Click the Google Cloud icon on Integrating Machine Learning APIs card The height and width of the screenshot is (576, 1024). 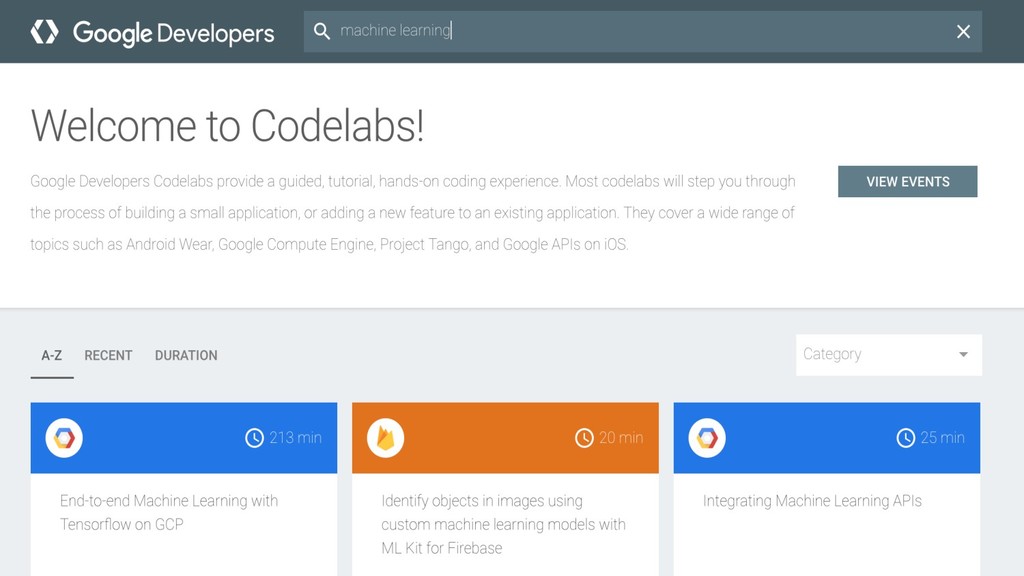pyautogui.click(x=707, y=438)
